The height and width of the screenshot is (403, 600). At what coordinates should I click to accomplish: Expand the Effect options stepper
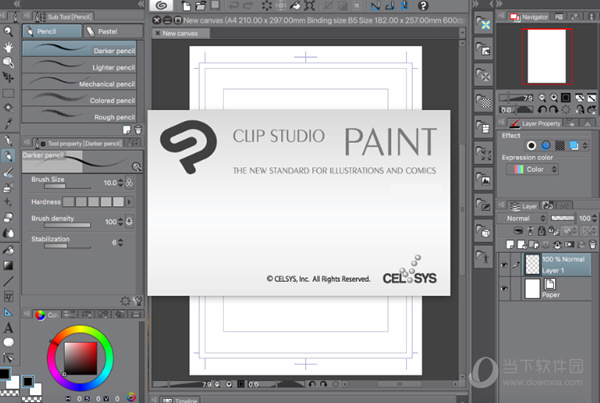tap(585, 145)
